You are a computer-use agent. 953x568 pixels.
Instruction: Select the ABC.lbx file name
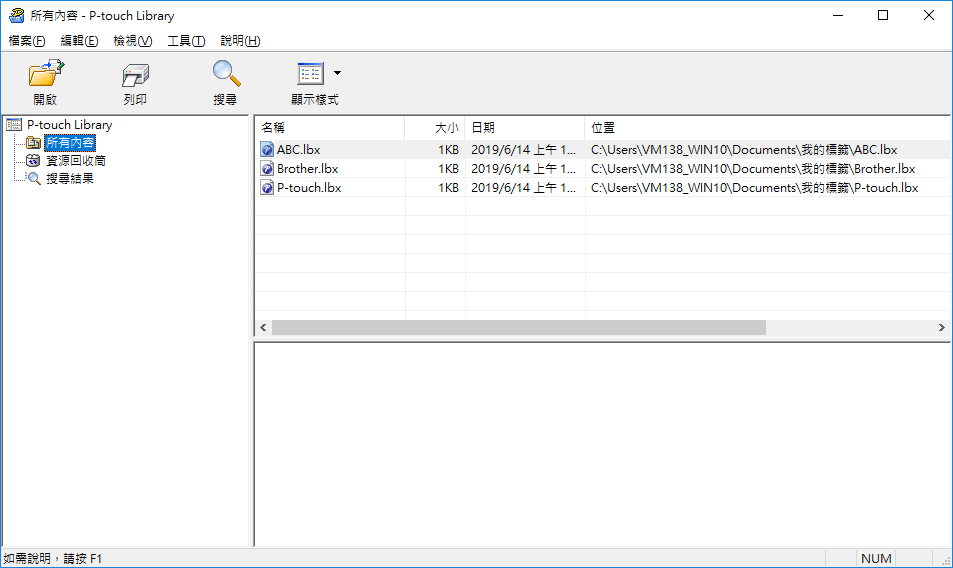click(x=298, y=149)
